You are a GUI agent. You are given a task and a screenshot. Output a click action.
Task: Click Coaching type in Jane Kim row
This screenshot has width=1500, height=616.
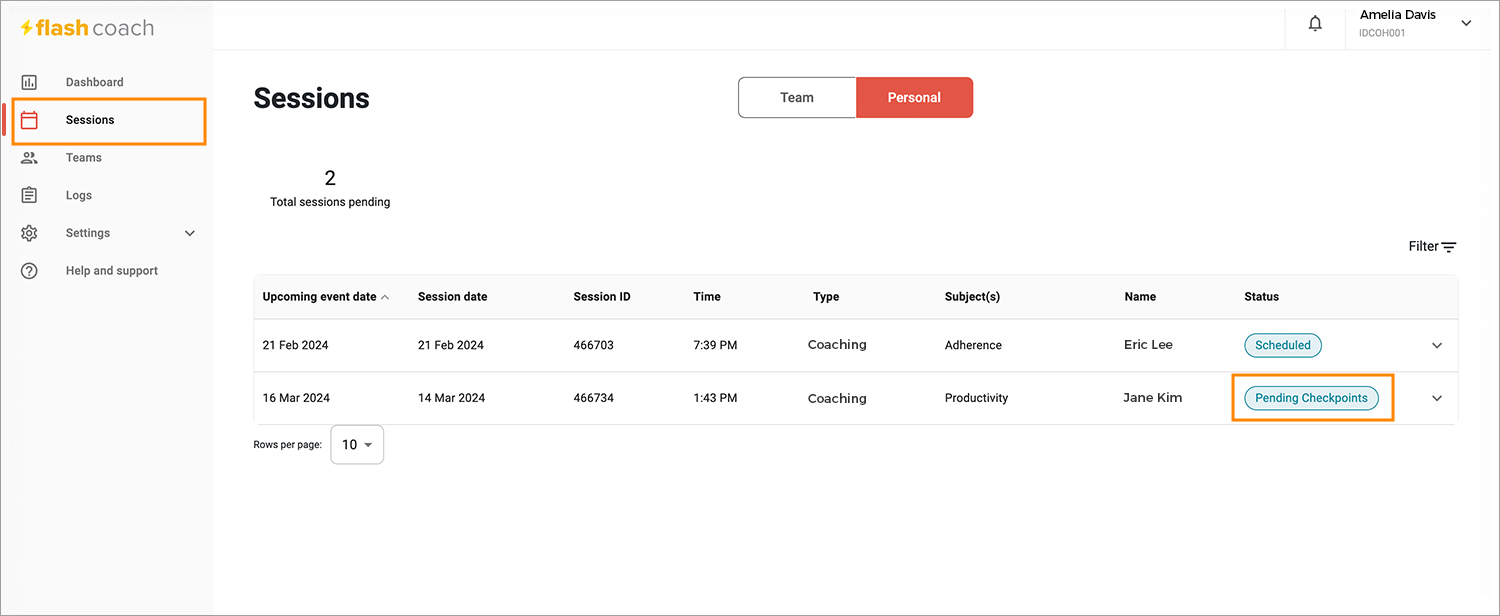tap(837, 398)
